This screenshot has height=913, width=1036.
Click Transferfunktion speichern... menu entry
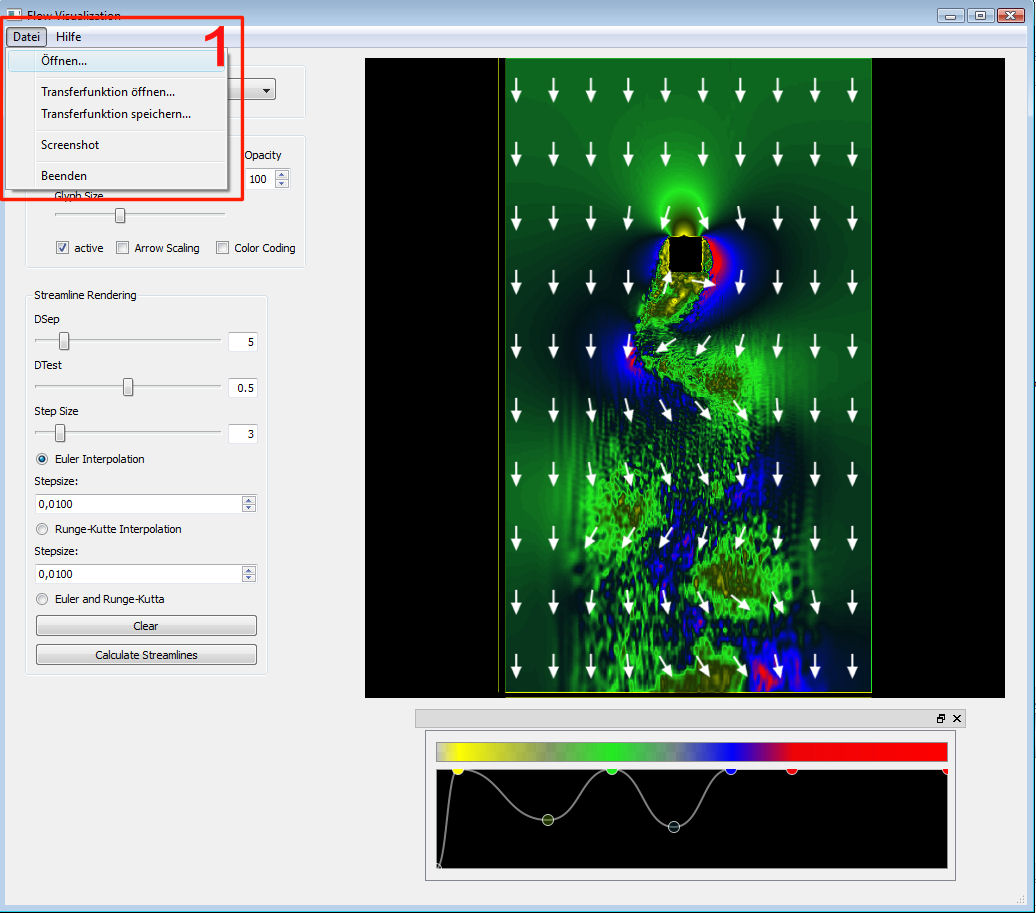(x=115, y=114)
